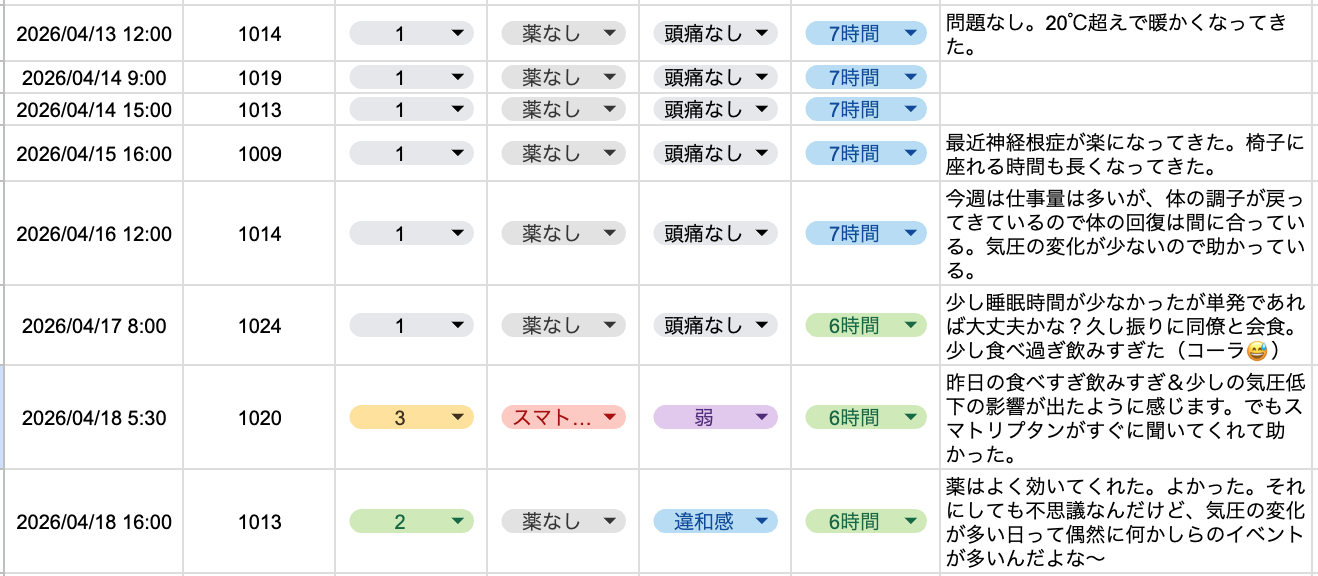Open the 7時間 sleep dropdown on 2026/04/13
The image size is (1318, 576).
[865, 33]
